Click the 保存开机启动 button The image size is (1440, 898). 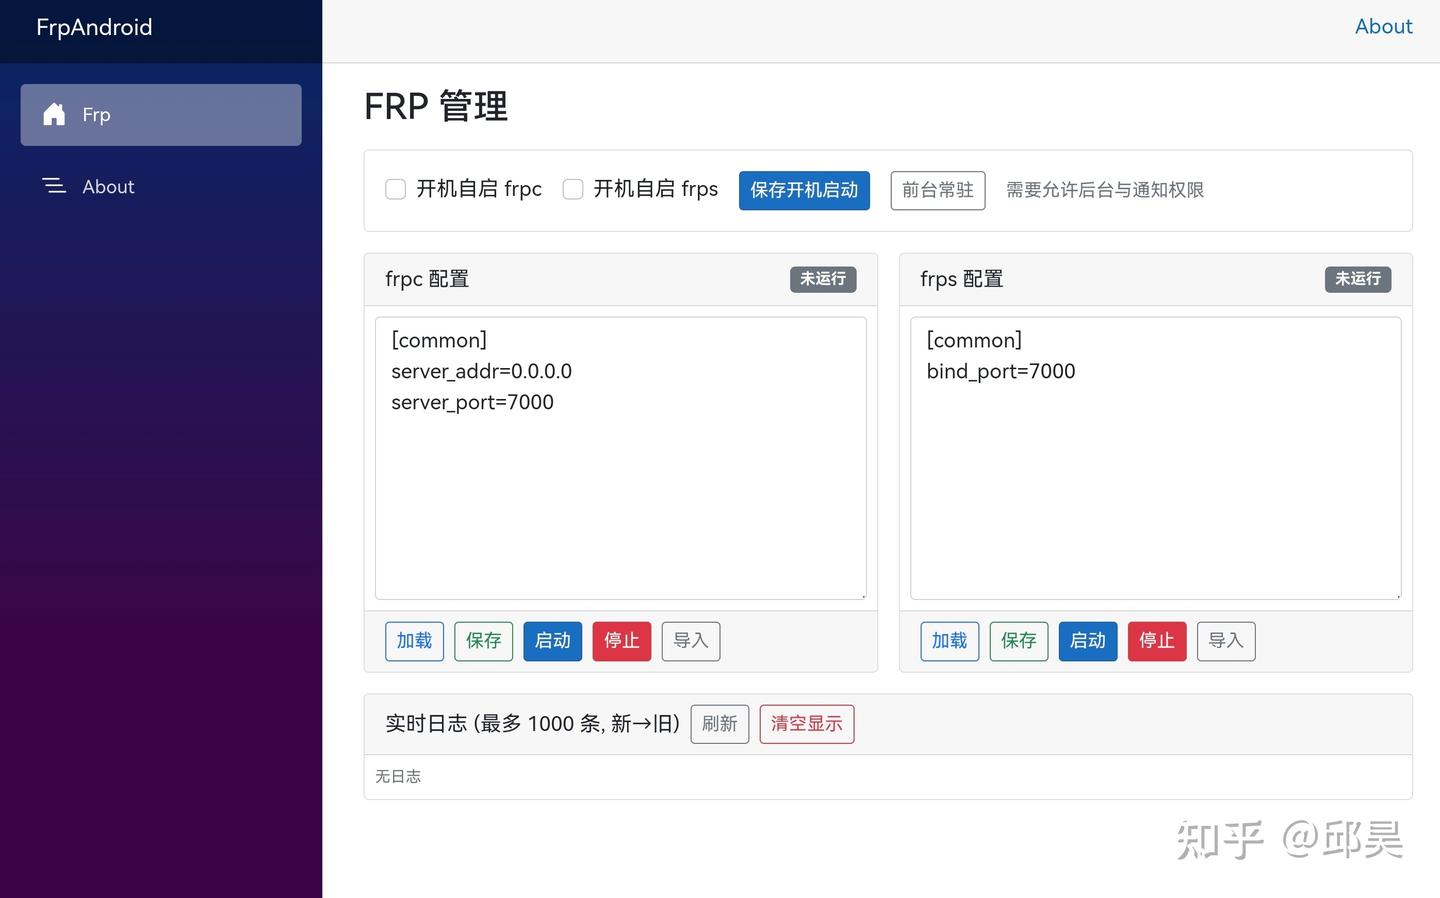(x=804, y=190)
